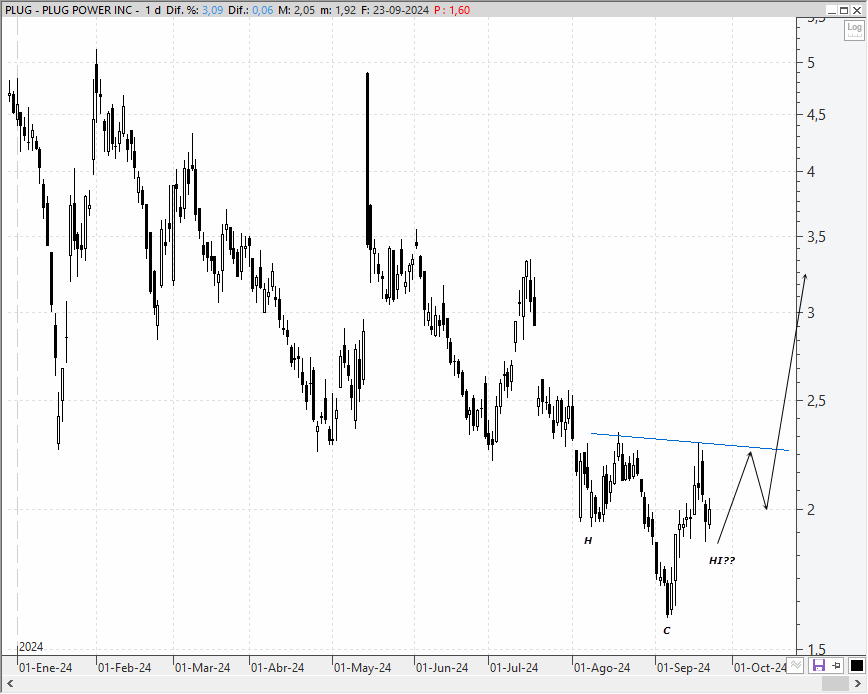Click the '01-Feb-24' date label

[125, 668]
